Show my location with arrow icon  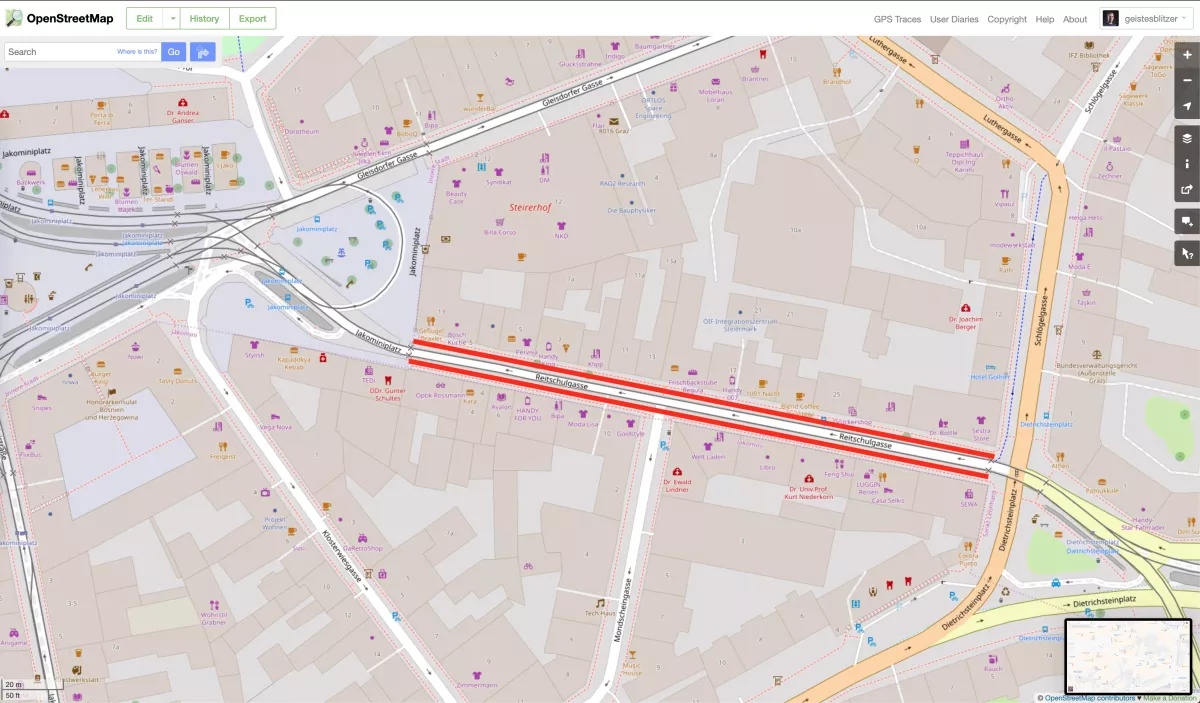tap(1187, 106)
